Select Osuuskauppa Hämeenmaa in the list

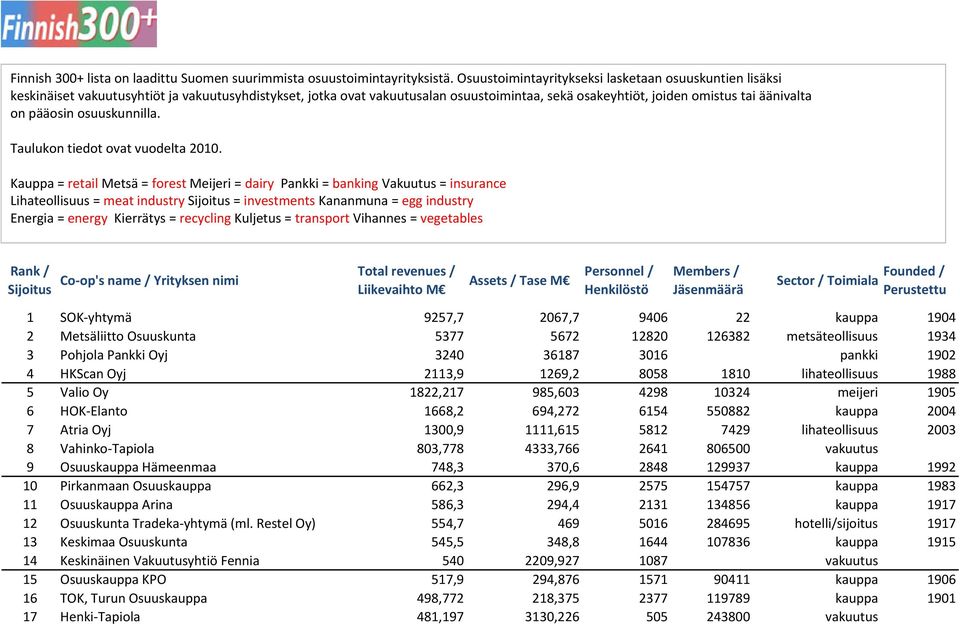tap(138, 467)
